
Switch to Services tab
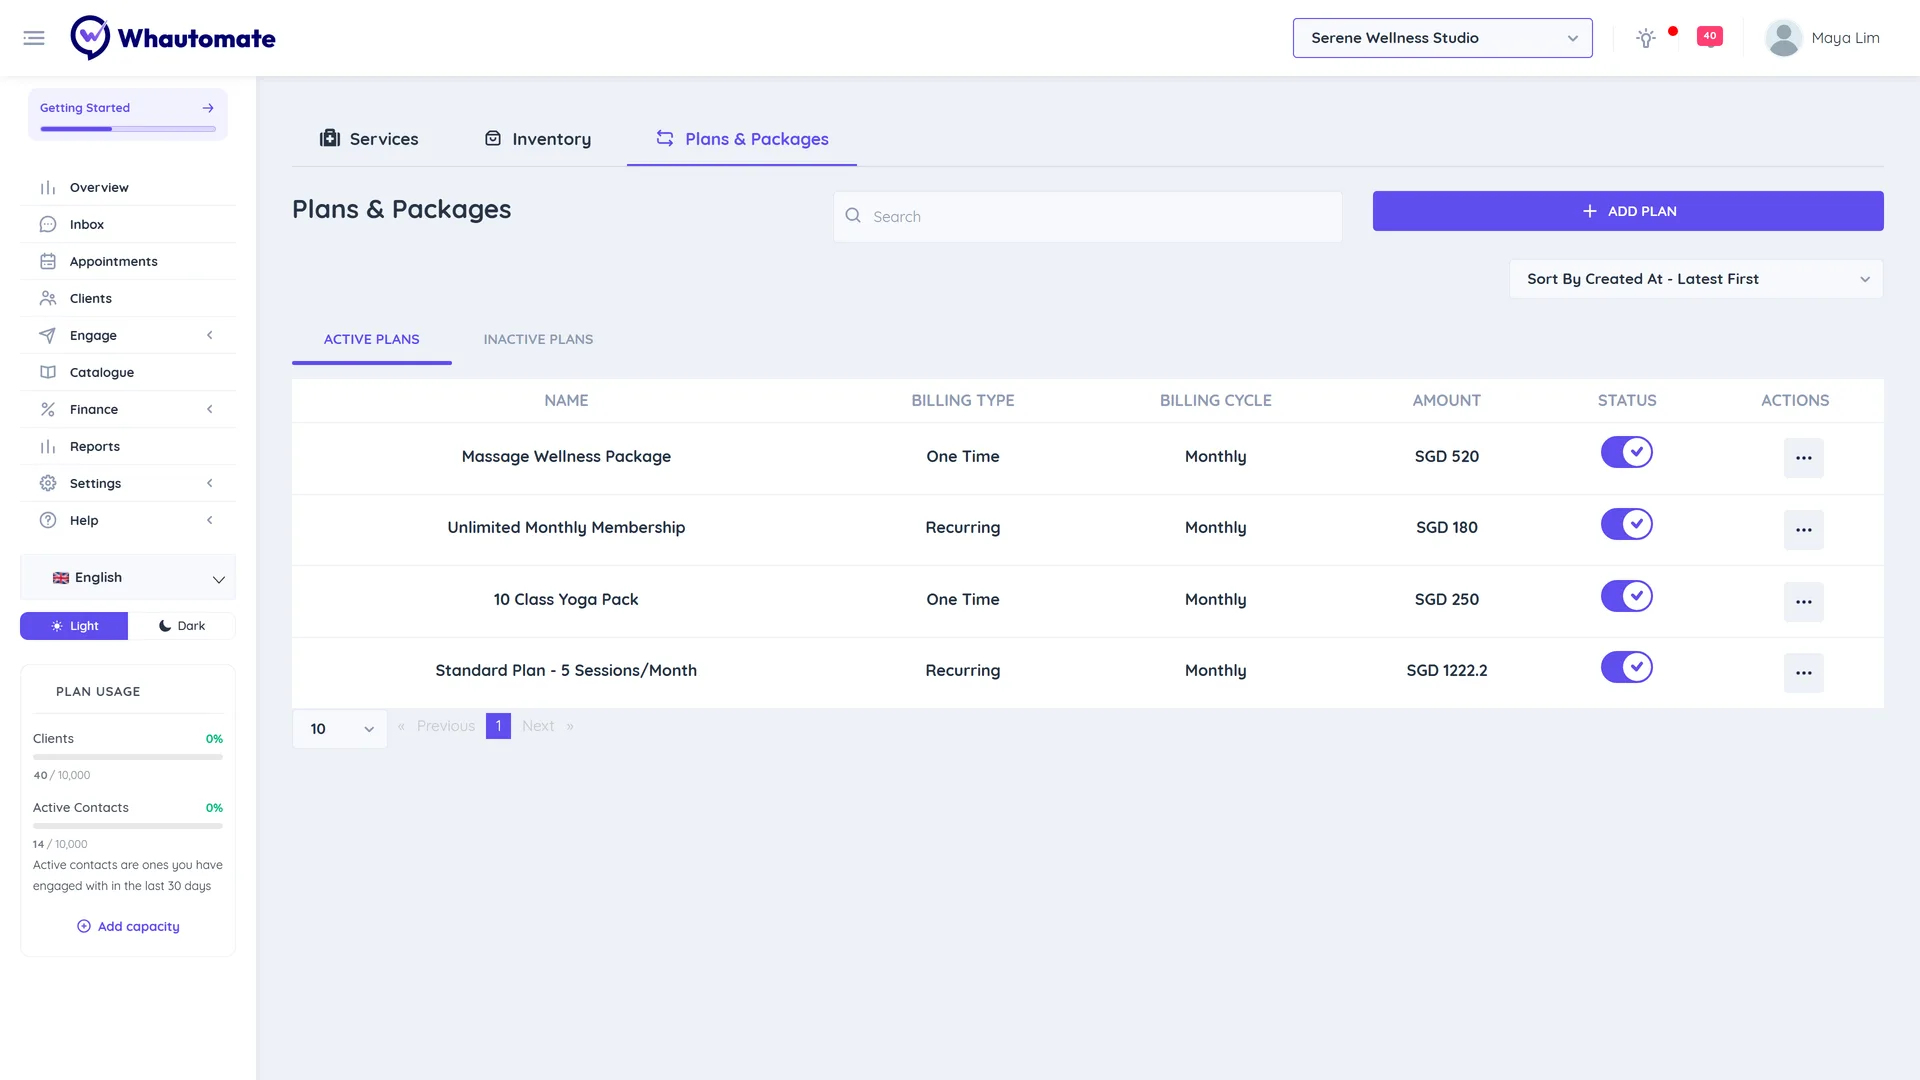tap(369, 139)
